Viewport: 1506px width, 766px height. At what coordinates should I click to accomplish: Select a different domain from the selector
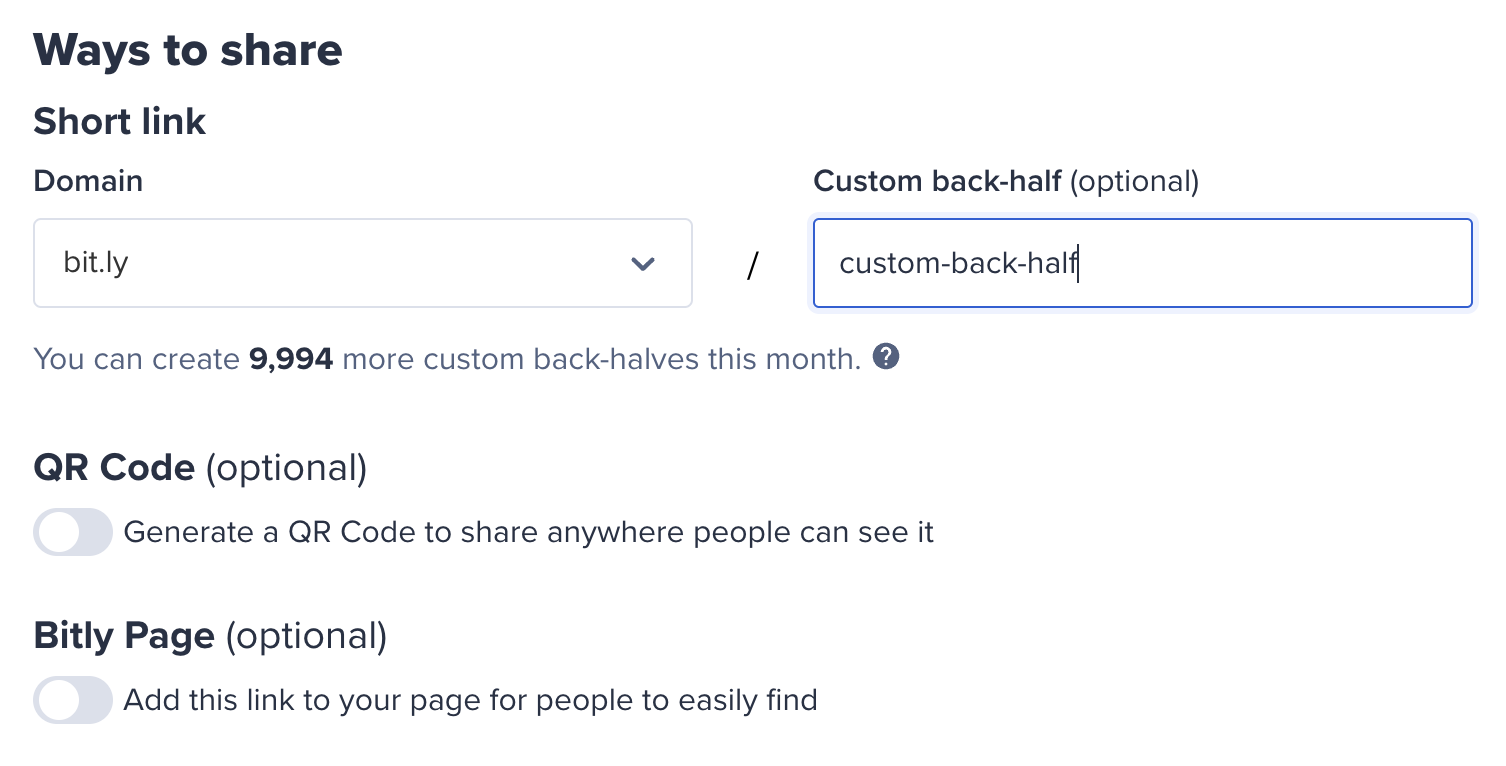[363, 263]
